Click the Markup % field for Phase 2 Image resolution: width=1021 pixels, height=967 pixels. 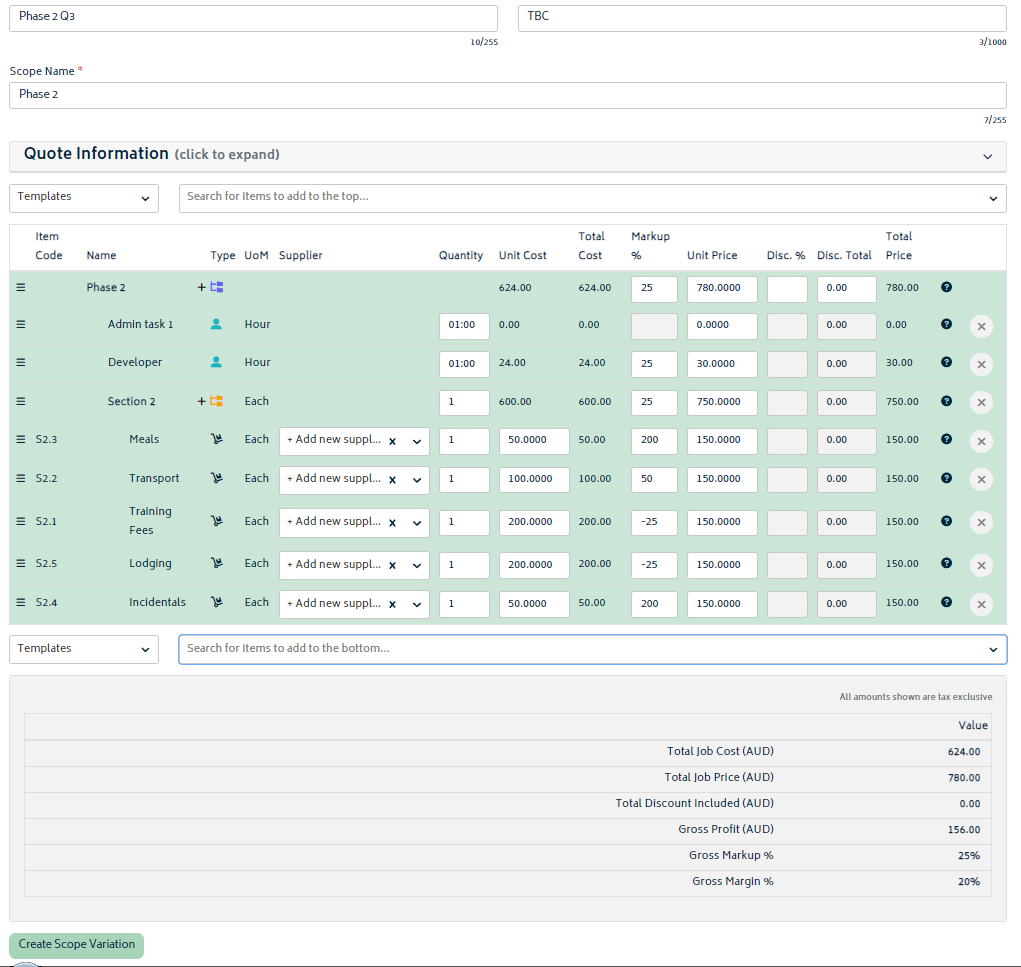click(654, 290)
